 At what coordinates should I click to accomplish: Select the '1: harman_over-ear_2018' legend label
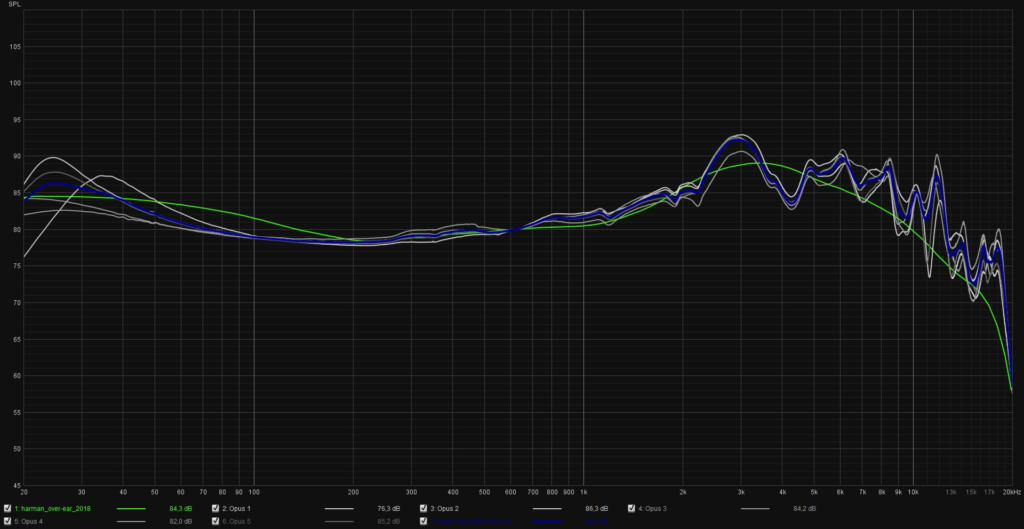click(52, 508)
